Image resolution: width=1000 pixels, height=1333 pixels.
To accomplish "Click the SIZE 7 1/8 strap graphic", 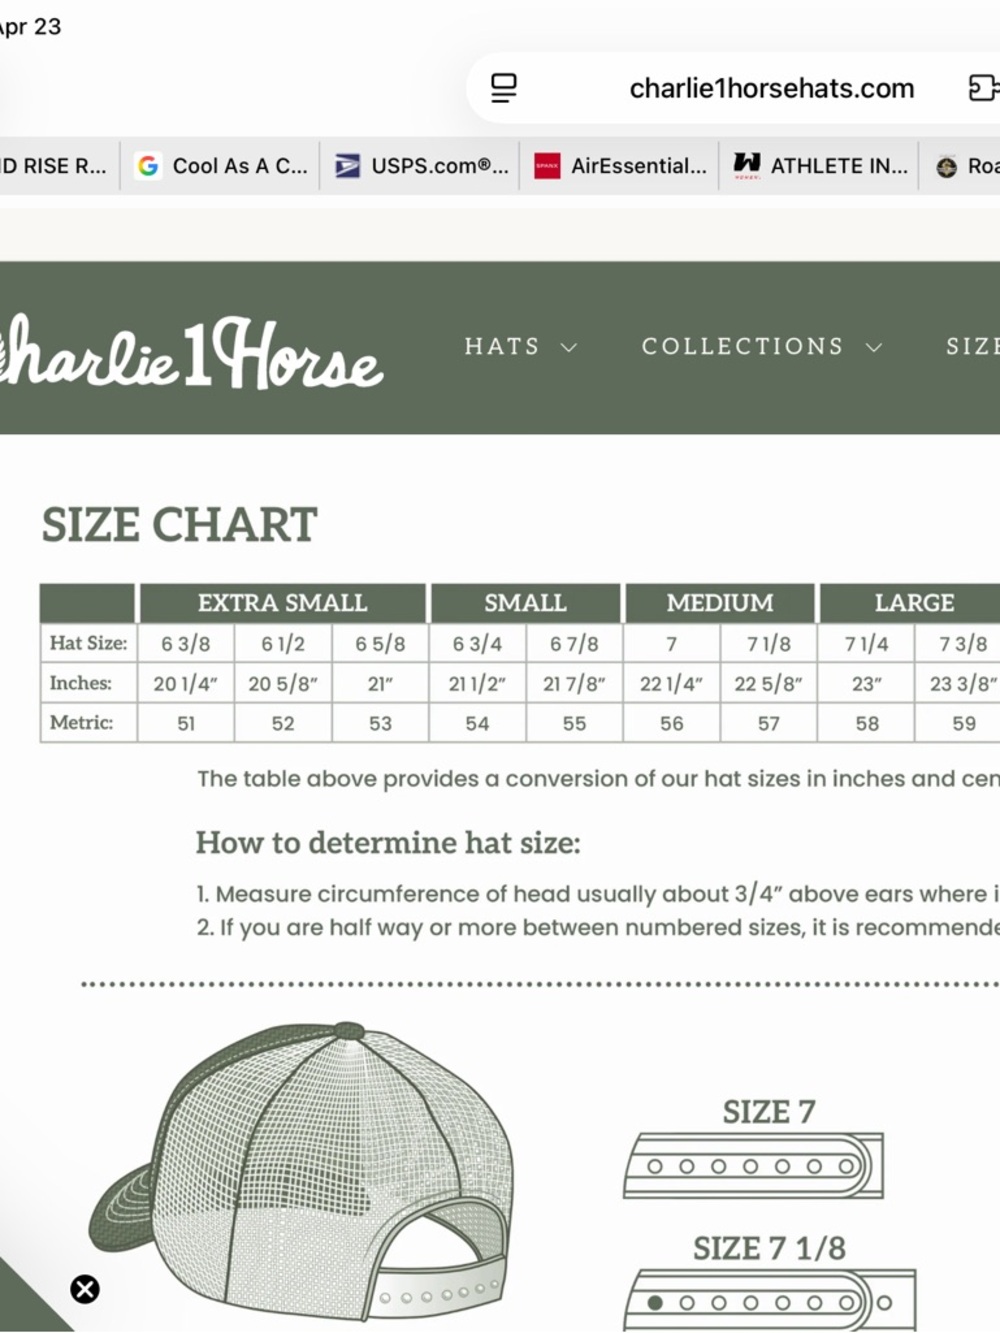I will click(x=770, y=1300).
